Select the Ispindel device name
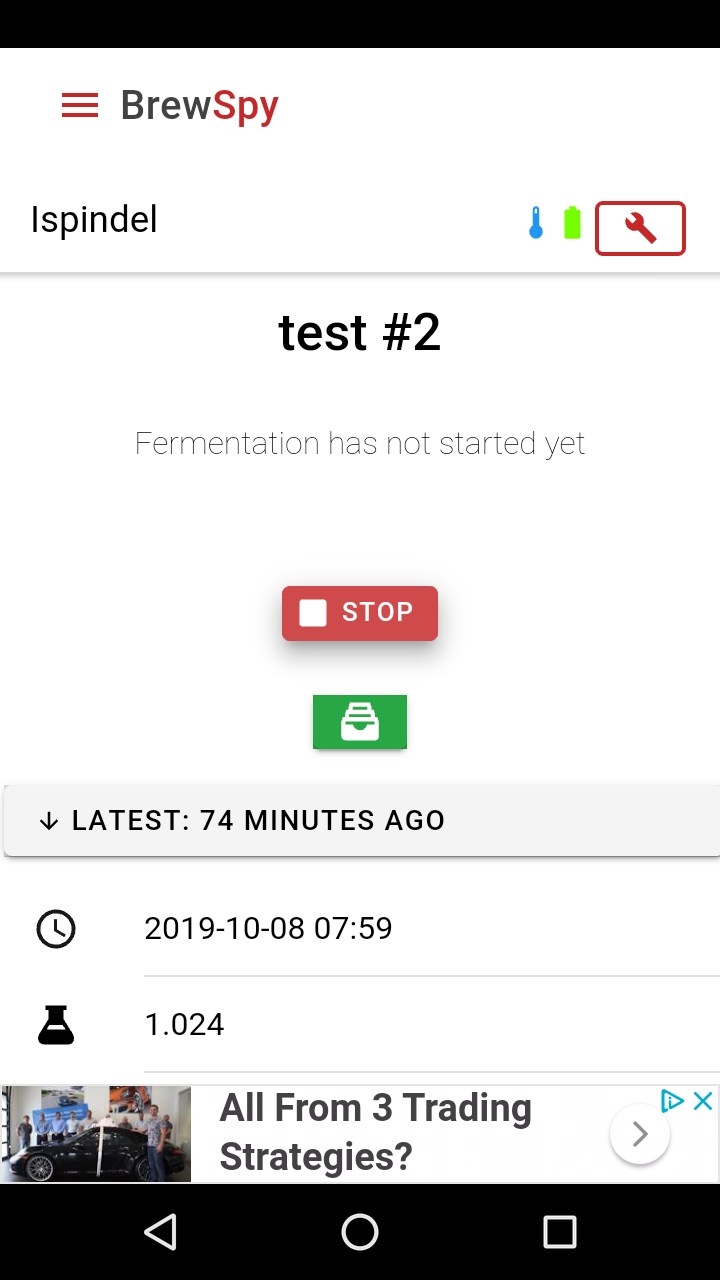The image size is (720, 1280). 94,219
